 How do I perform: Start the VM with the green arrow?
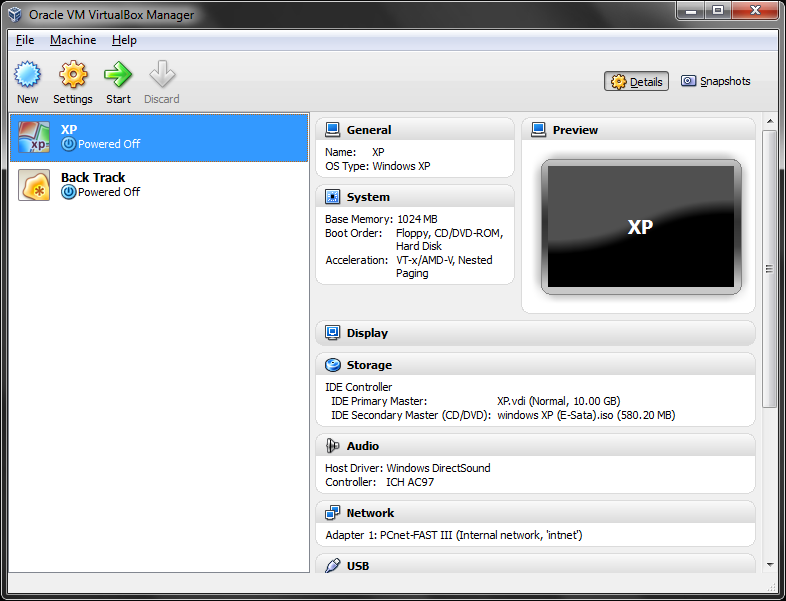(118, 74)
